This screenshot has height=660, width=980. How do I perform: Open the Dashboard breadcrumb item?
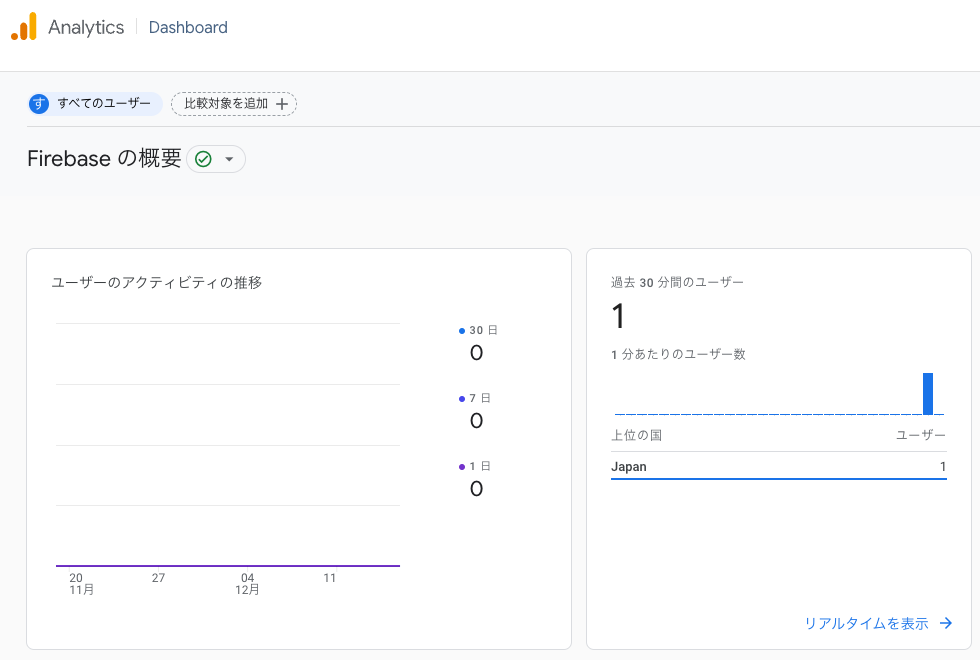(x=188, y=28)
